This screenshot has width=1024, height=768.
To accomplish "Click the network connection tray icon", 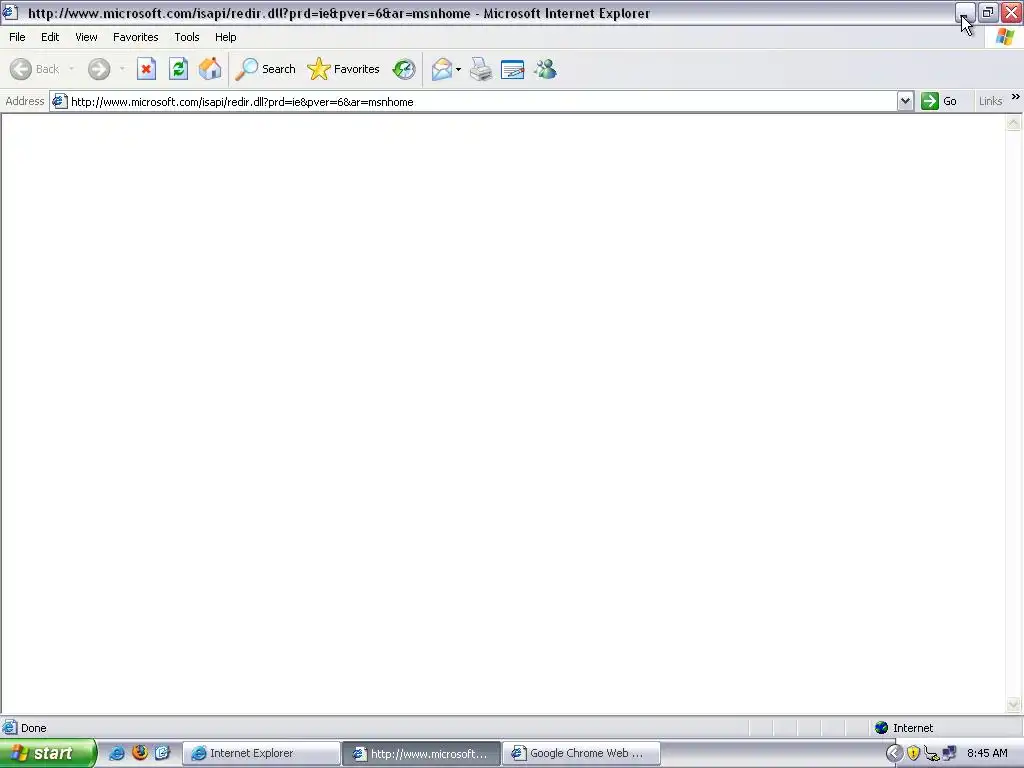I will click(949, 754).
